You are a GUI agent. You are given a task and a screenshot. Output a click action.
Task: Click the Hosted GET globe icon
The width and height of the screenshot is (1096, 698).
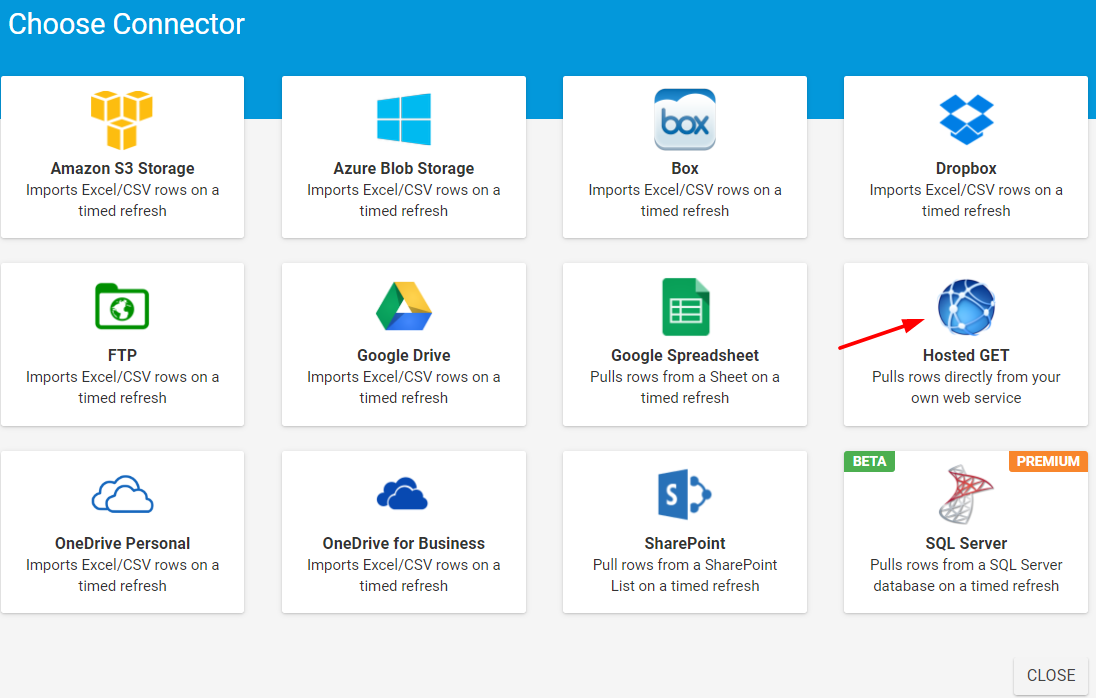coord(966,307)
